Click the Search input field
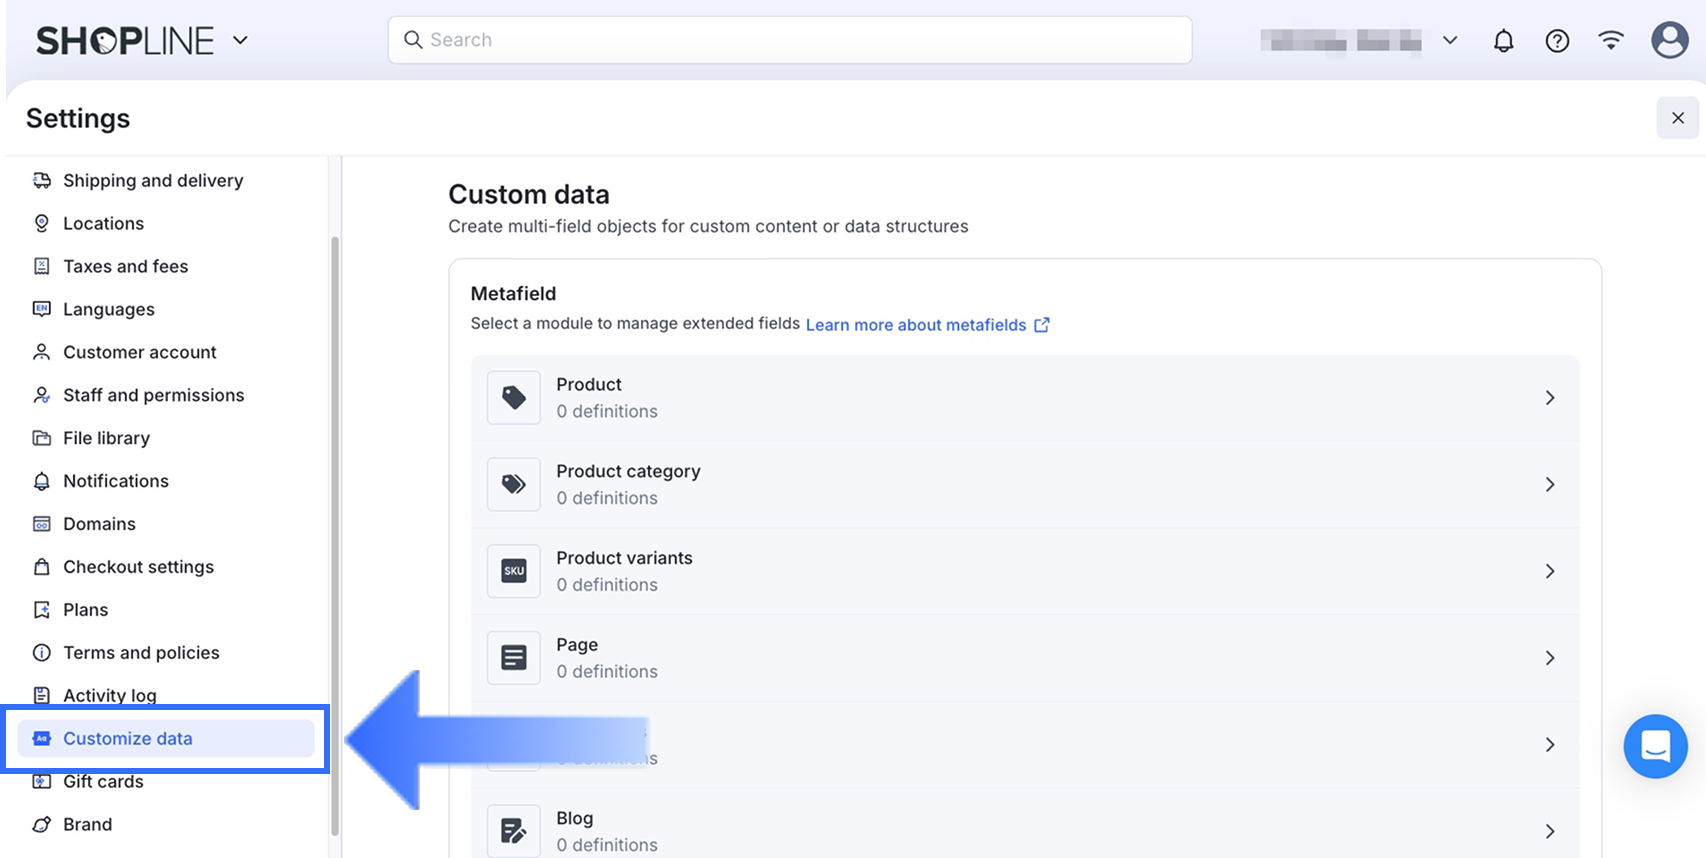The width and height of the screenshot is (1706, 858). point(790,40)
